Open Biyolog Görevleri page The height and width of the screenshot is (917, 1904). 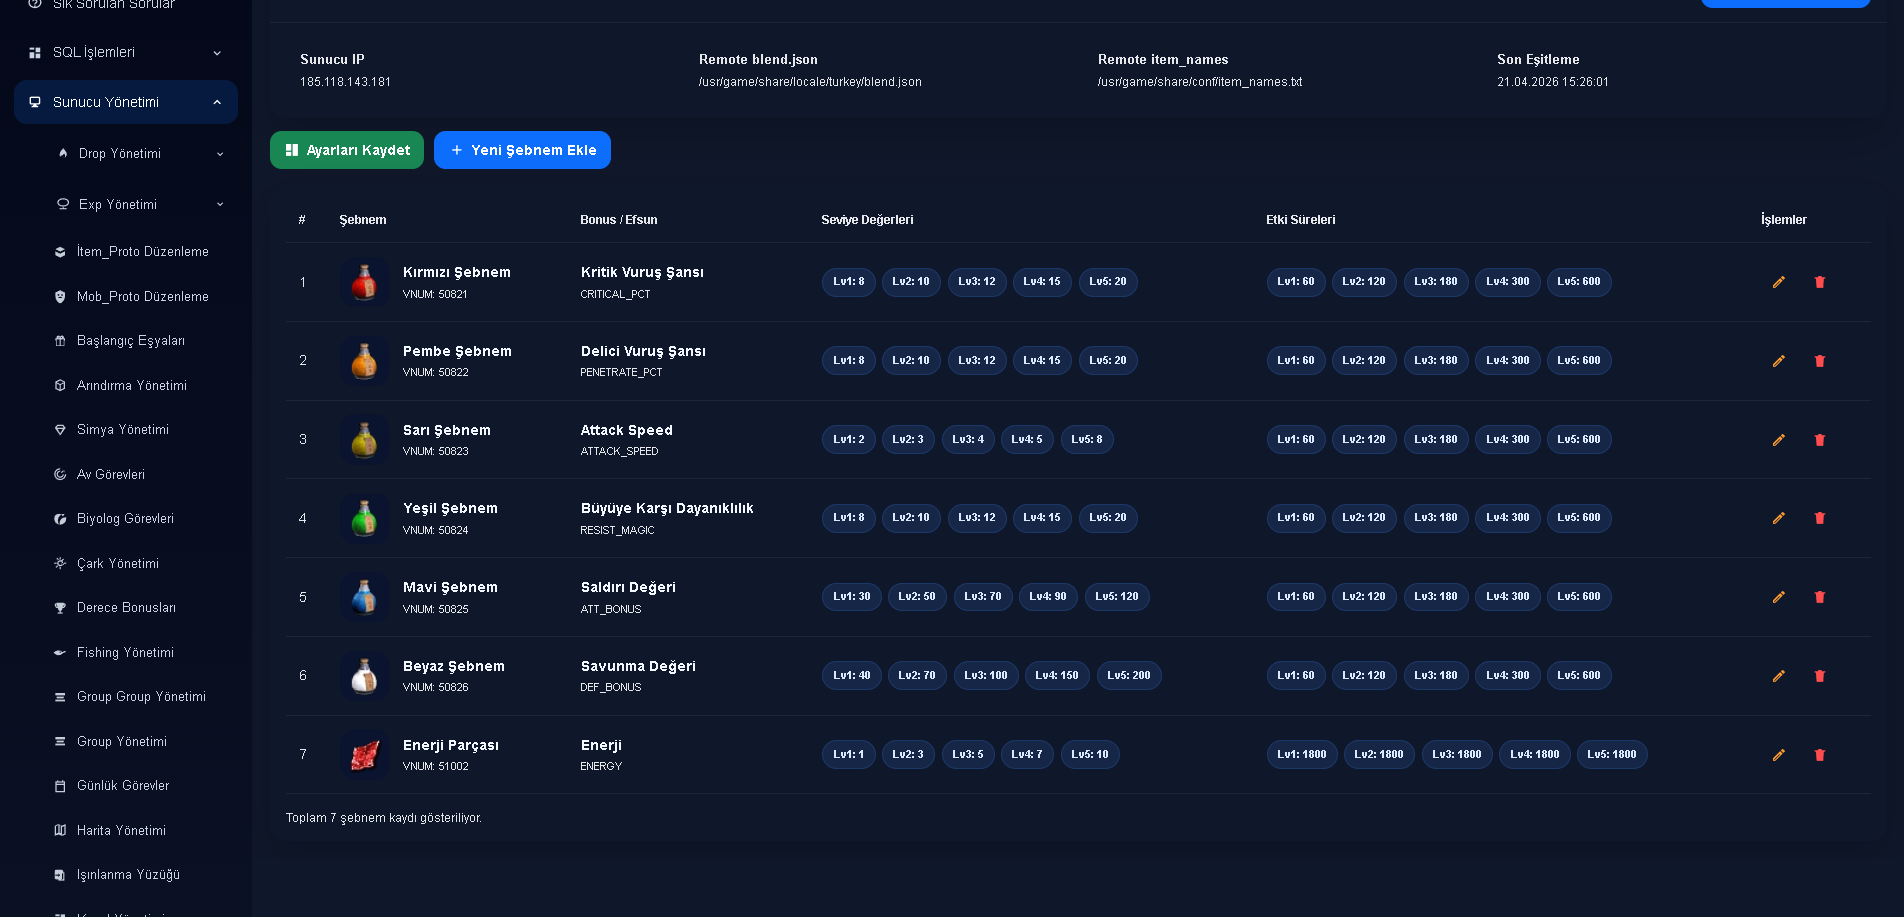pos(125,519)
